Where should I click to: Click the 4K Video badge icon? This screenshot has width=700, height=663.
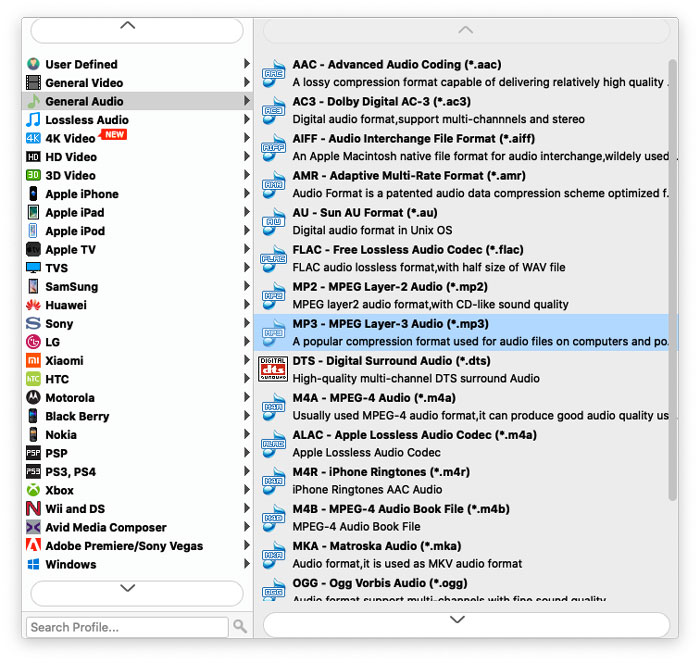click(33, 138)
